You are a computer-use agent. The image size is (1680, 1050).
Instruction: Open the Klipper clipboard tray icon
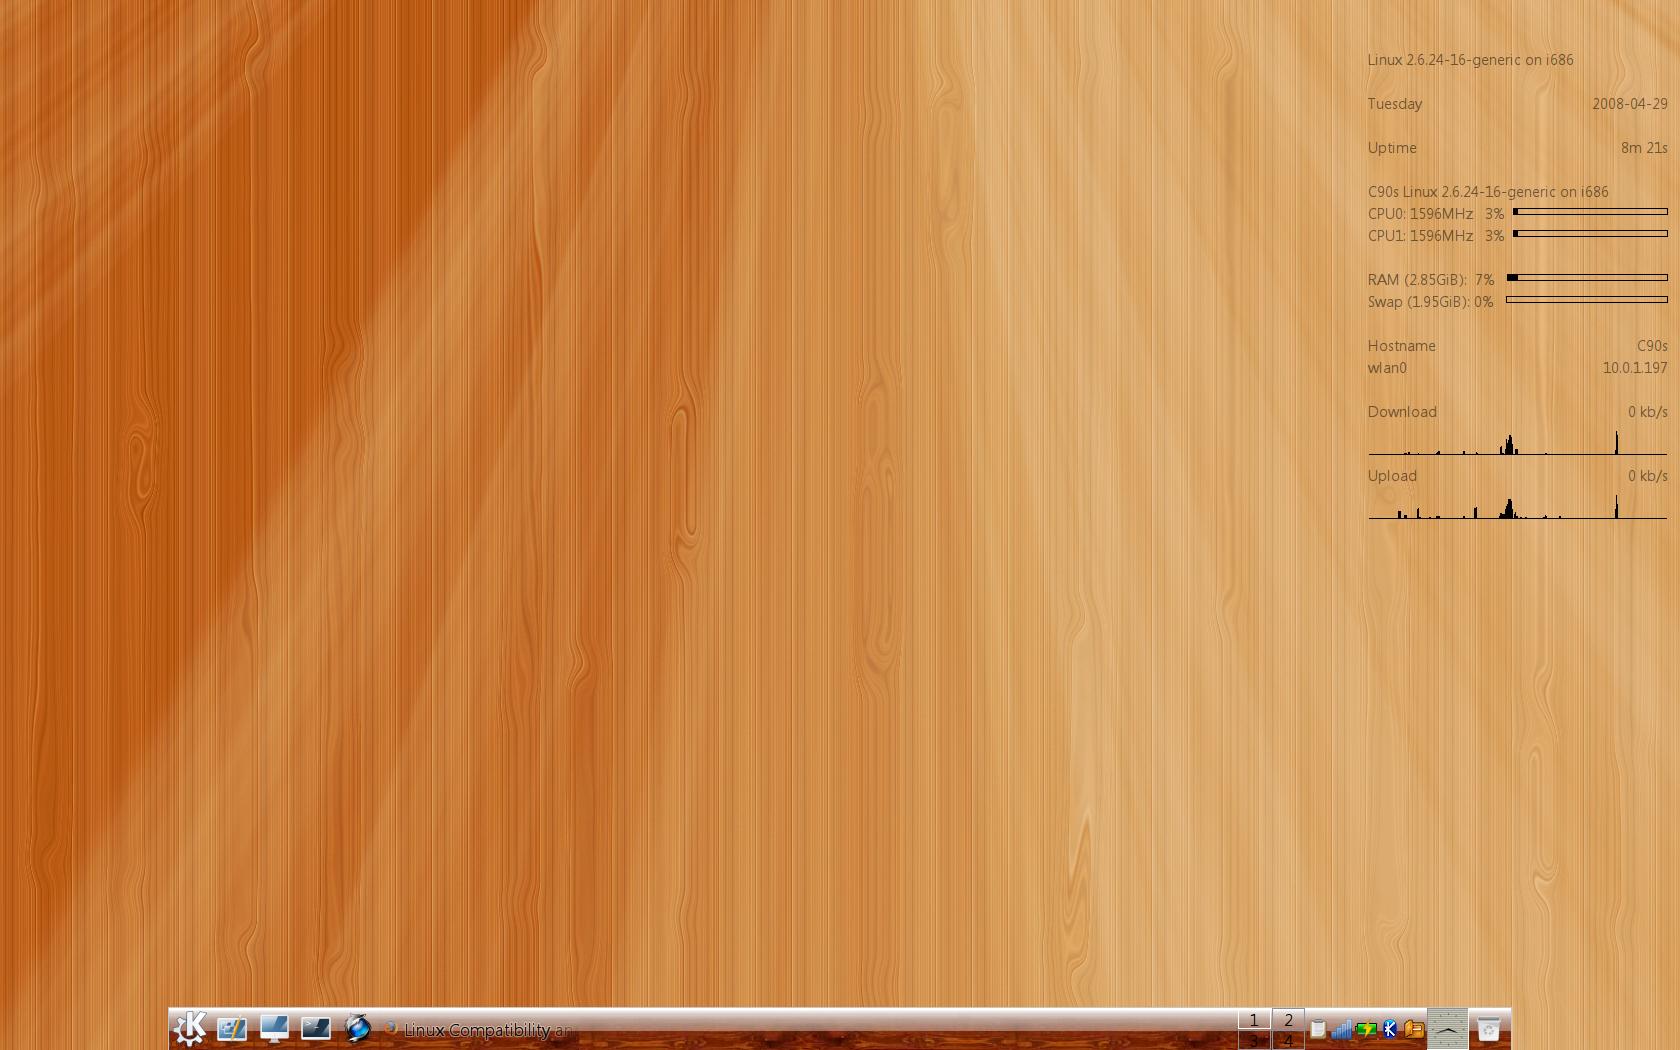pyautogui.click(x=1318, y=1029)
